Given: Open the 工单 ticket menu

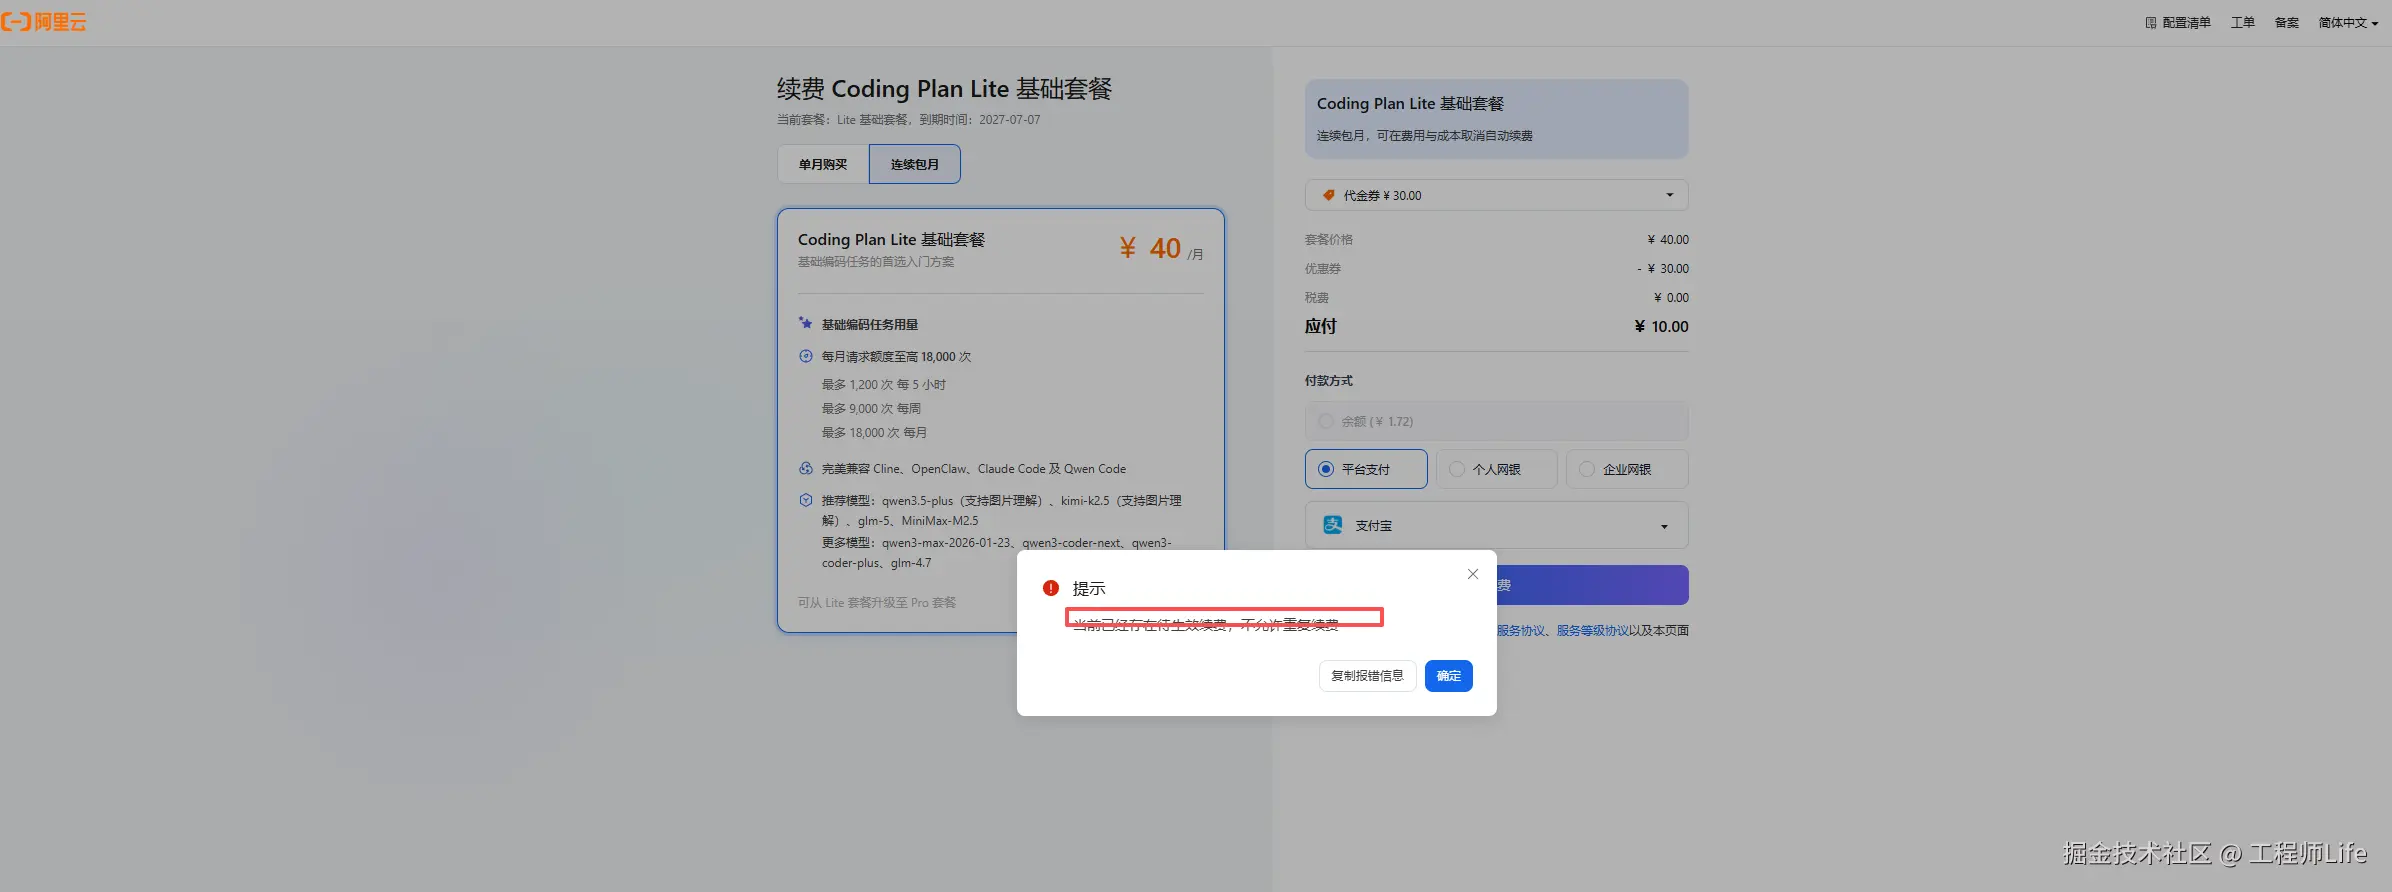Looking at the screenshot, I should (x=2242, y=23).
